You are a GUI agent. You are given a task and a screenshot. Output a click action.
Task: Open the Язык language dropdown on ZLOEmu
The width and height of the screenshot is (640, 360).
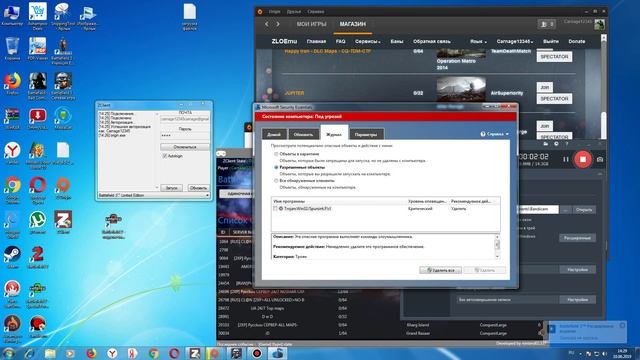[478, 41]
